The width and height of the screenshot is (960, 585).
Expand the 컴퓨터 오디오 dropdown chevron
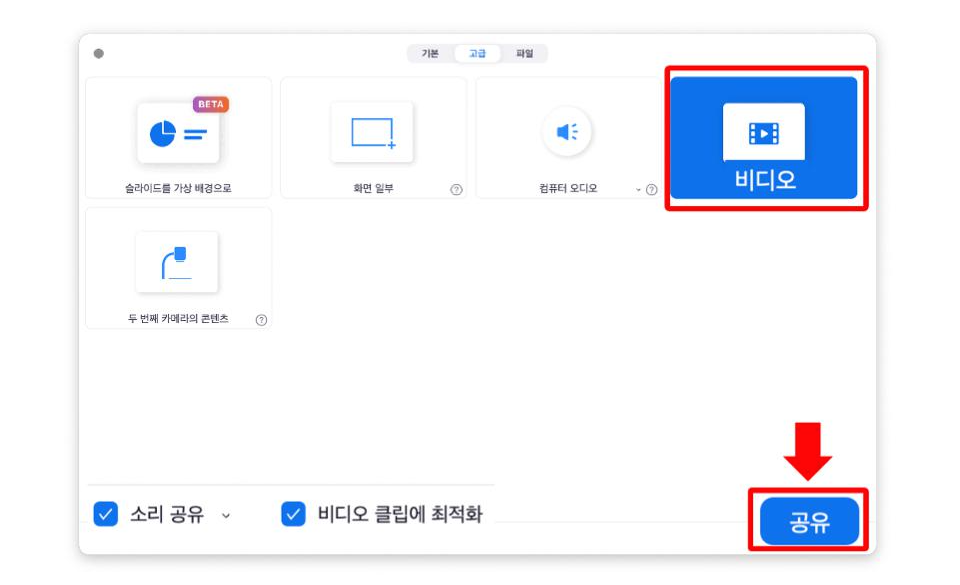pyautogui.click(x=638, y=190)
